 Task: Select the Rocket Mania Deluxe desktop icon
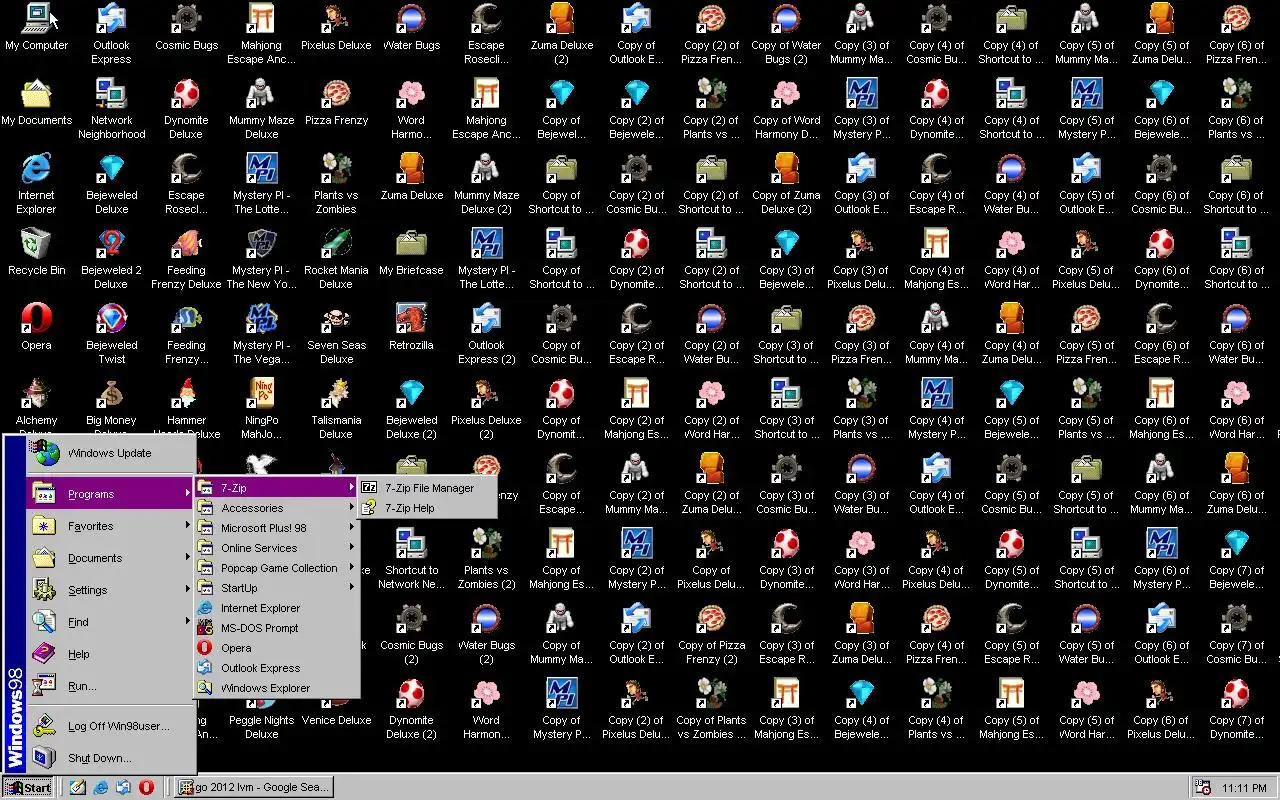pyautogui.click(x=336, y=259)
